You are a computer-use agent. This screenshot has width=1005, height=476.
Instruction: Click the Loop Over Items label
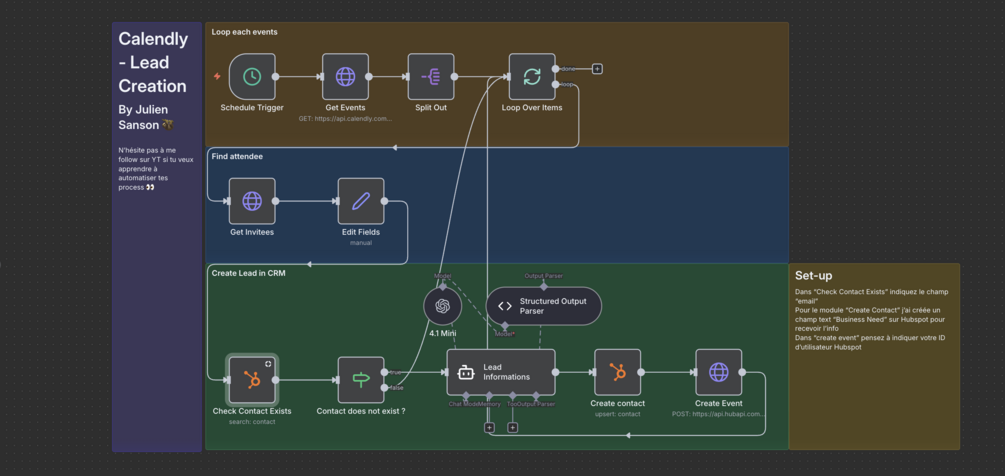click(x=532, y=108)
